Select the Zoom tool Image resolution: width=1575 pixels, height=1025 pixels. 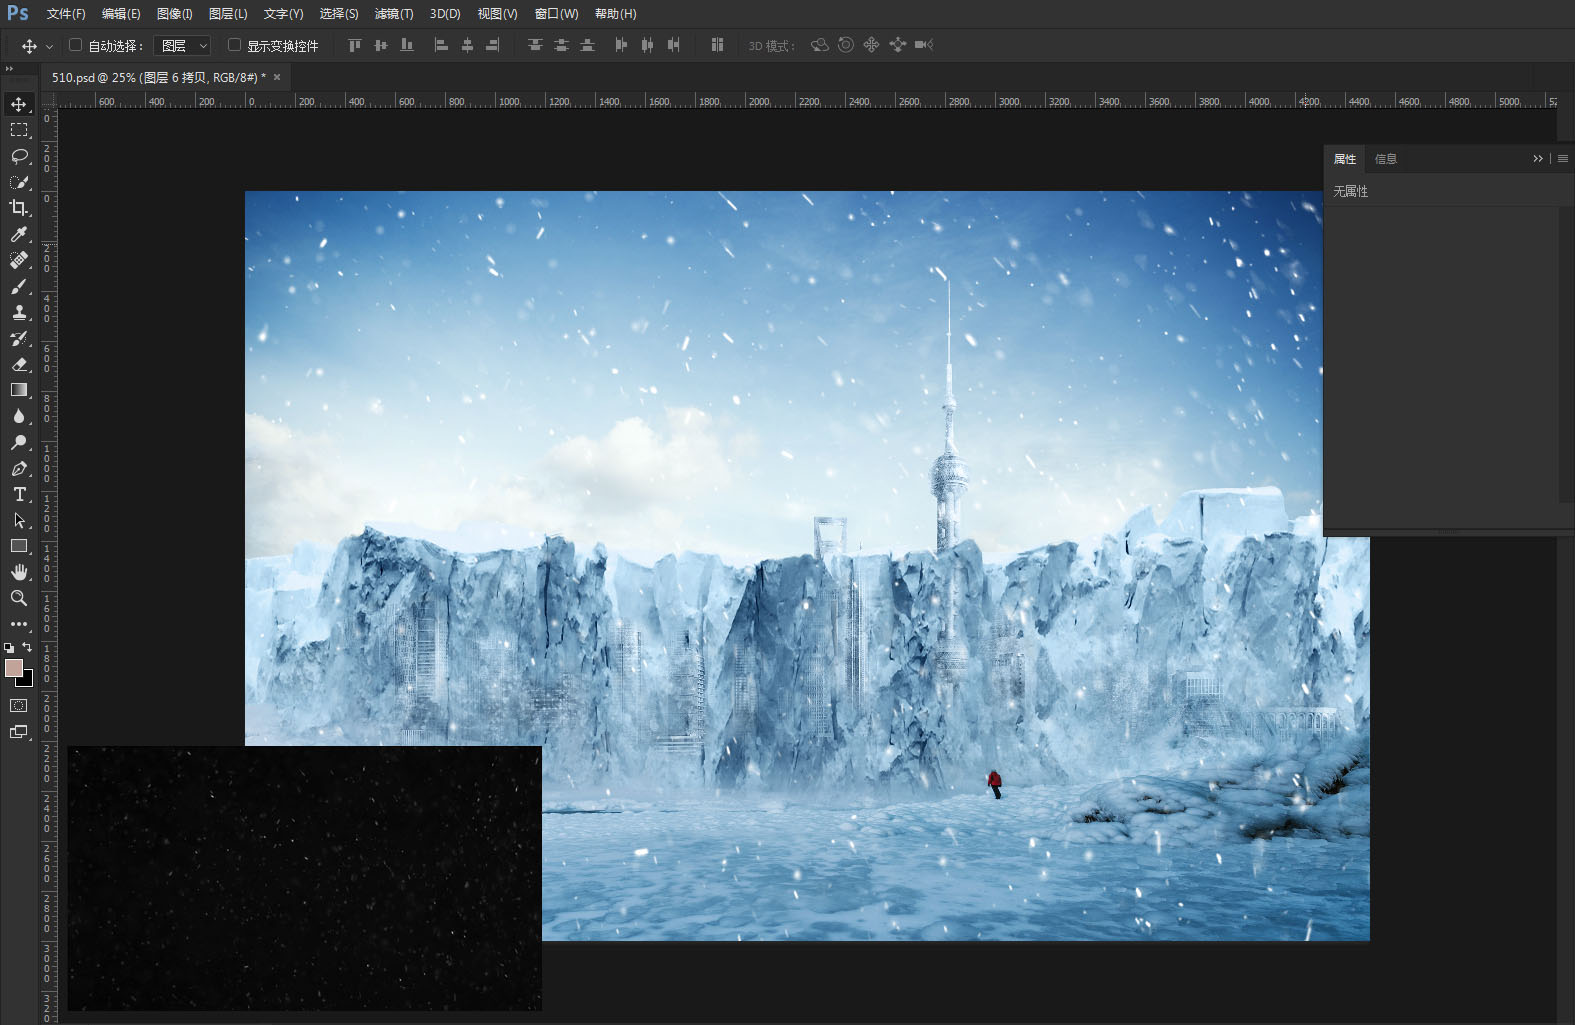[19, 598]
